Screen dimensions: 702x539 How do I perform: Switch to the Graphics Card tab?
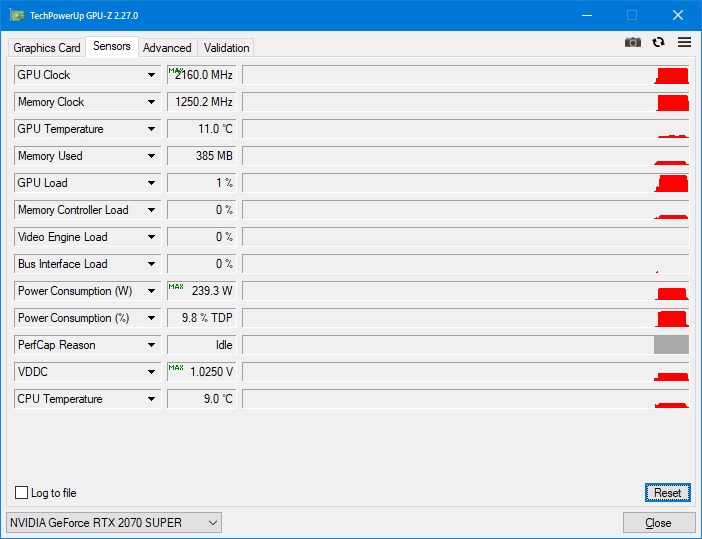(47, 47)
